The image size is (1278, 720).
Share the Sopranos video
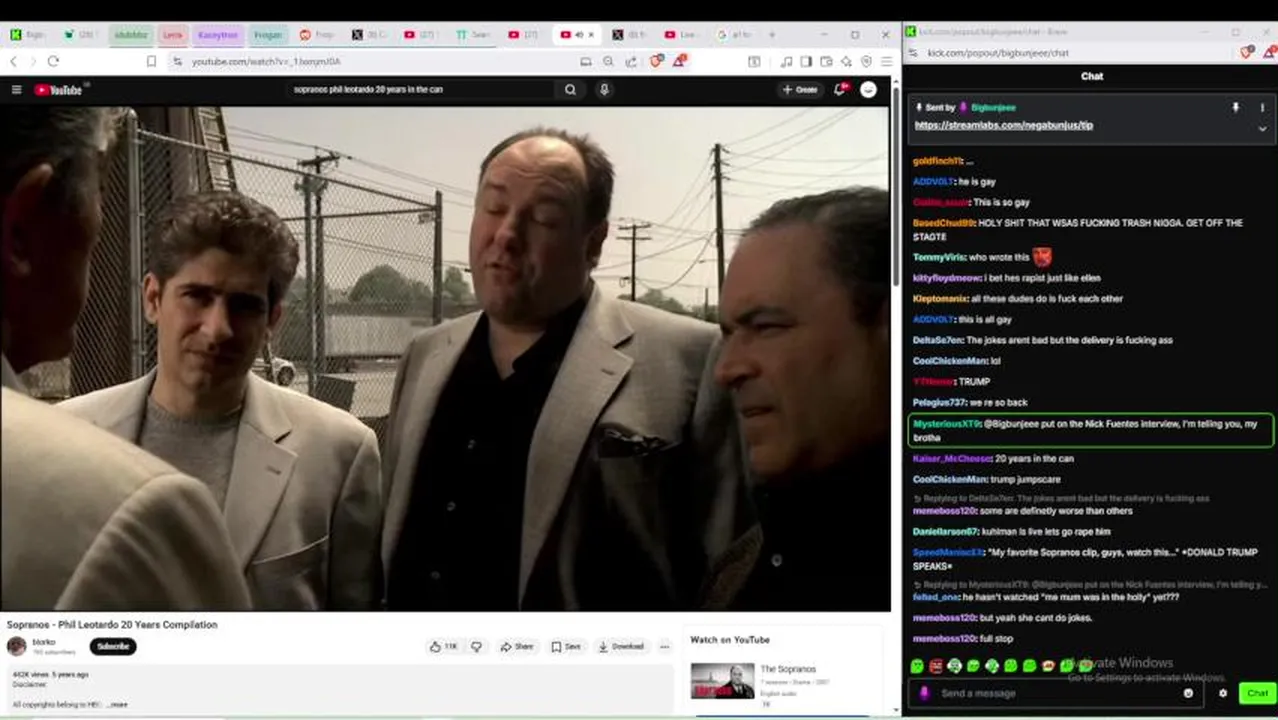point(517,646)
